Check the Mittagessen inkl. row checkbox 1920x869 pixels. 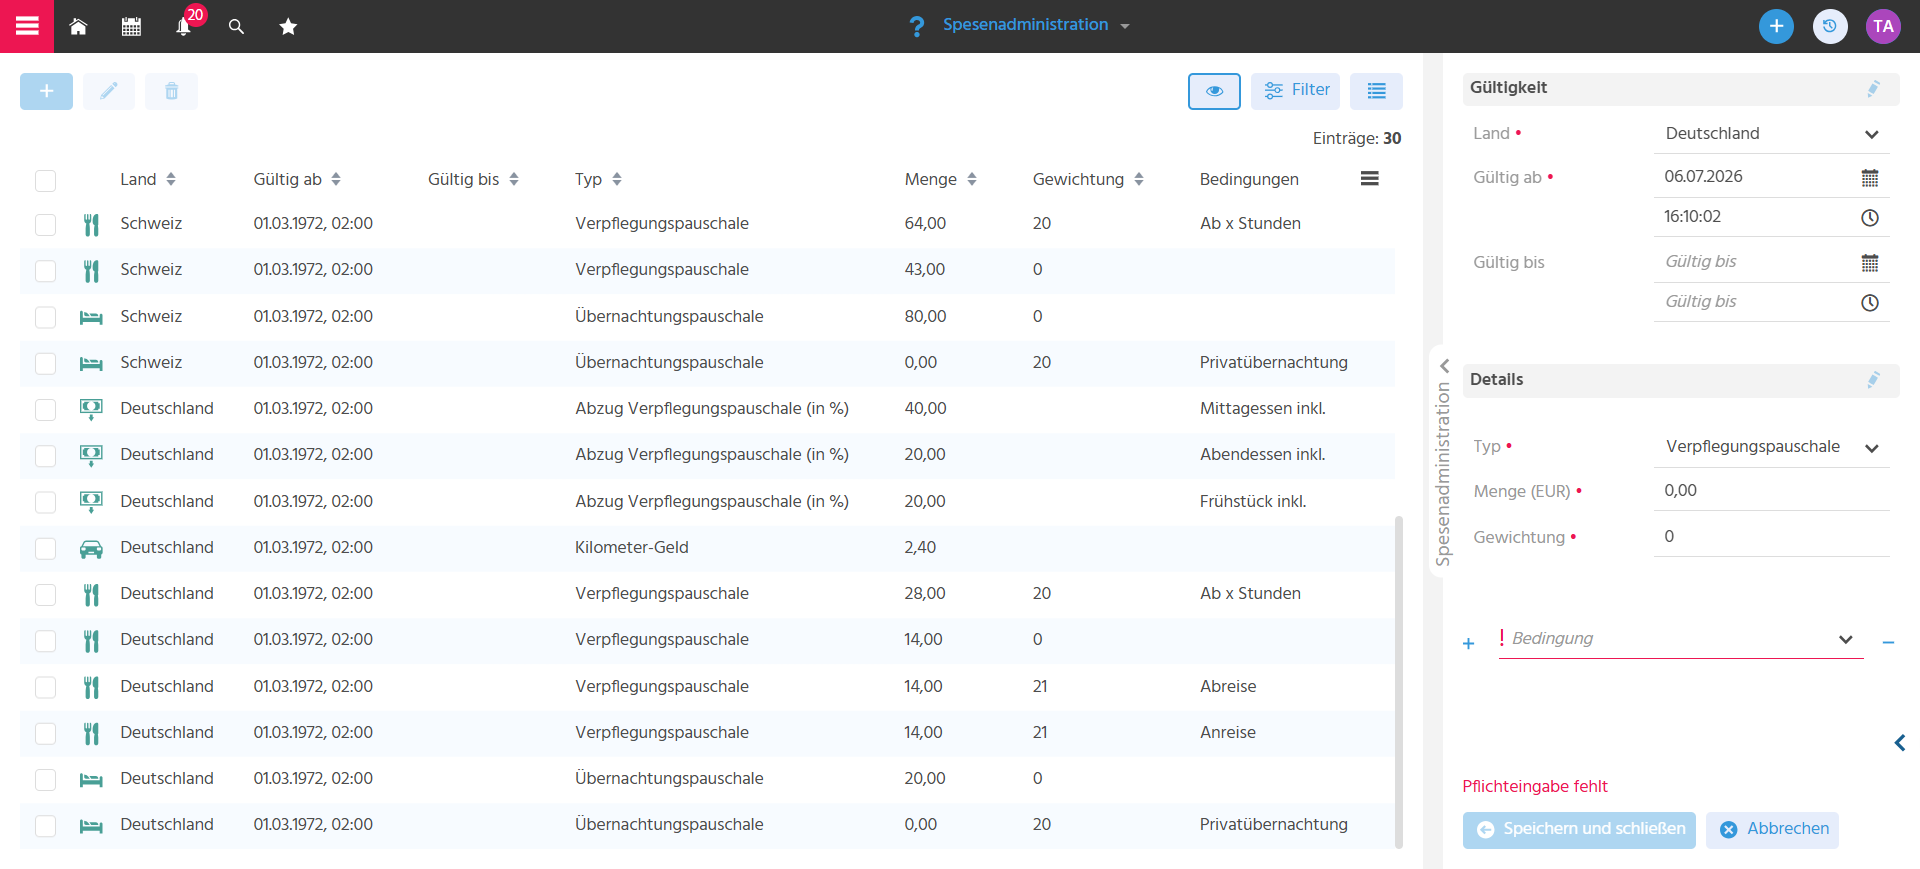click(45, 409)
